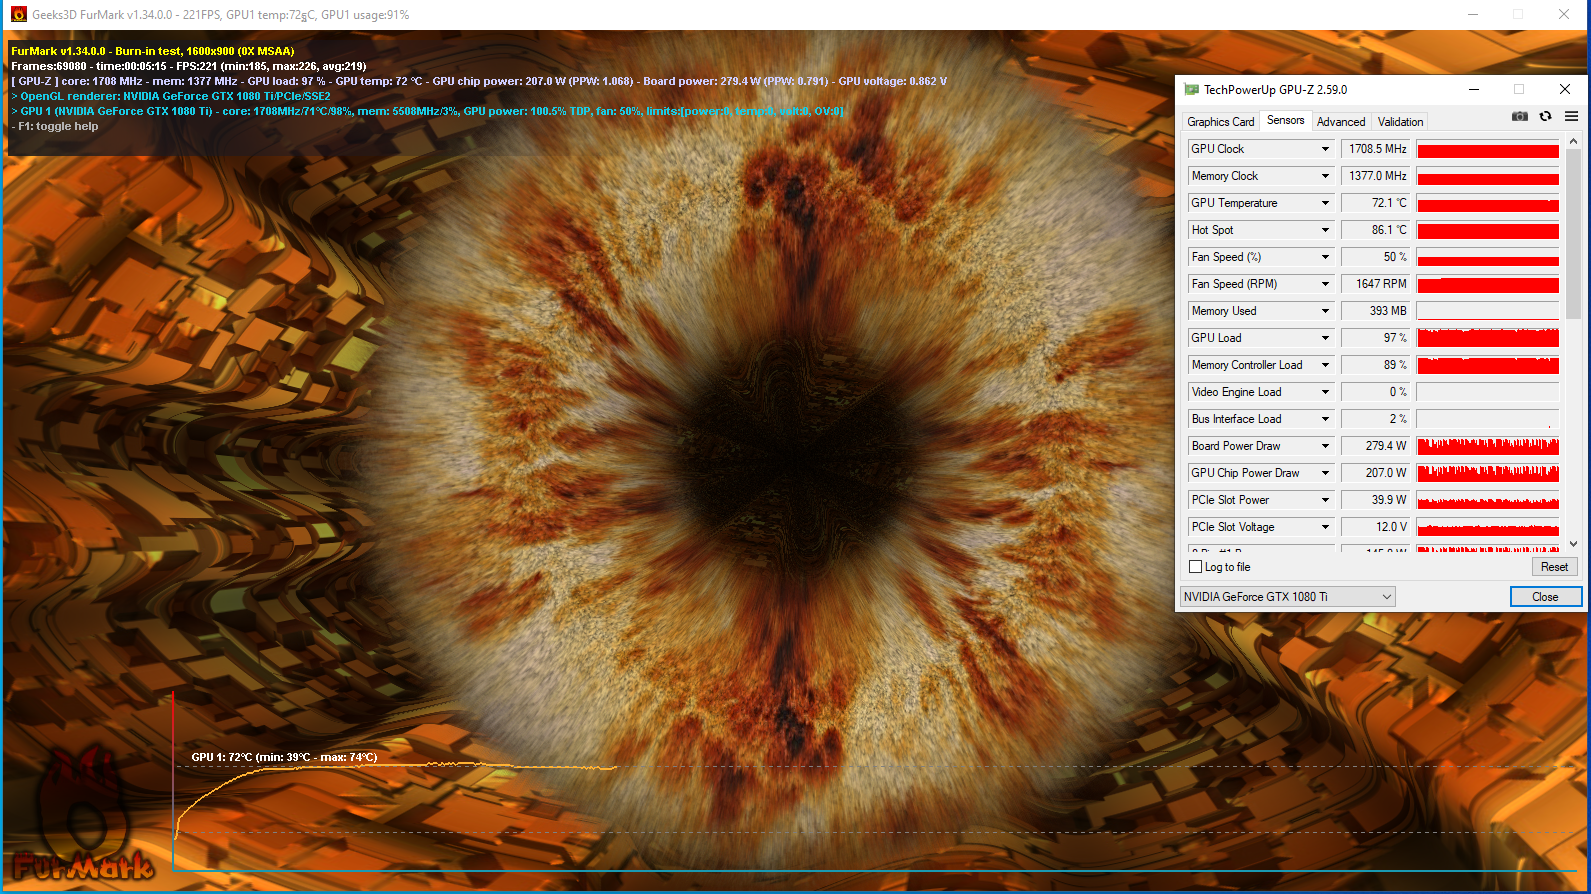Screen dimensions: 1591x894
Task: Switch to the Graphics Card tab
Action: (1220, 122)
